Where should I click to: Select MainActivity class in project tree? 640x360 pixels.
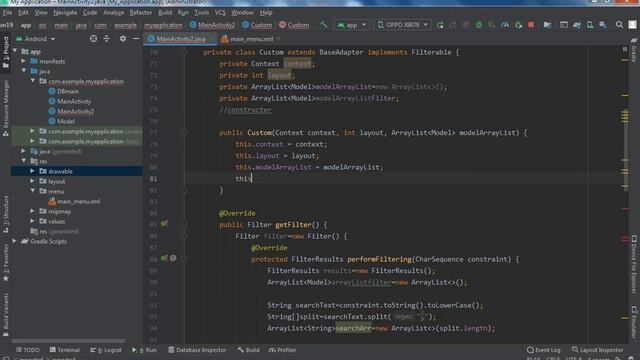pyautogui.click(x=70, y=101)
